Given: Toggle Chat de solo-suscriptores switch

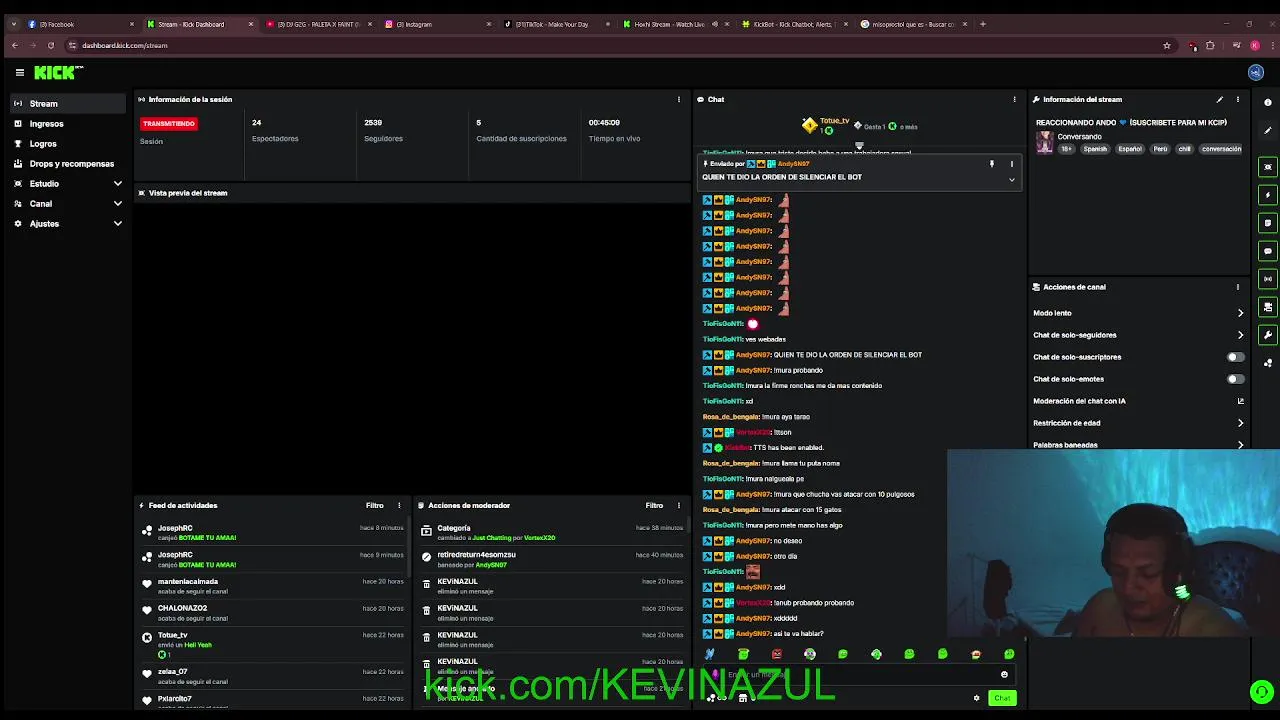Looking at the screenshot, I should [1236, 357].
